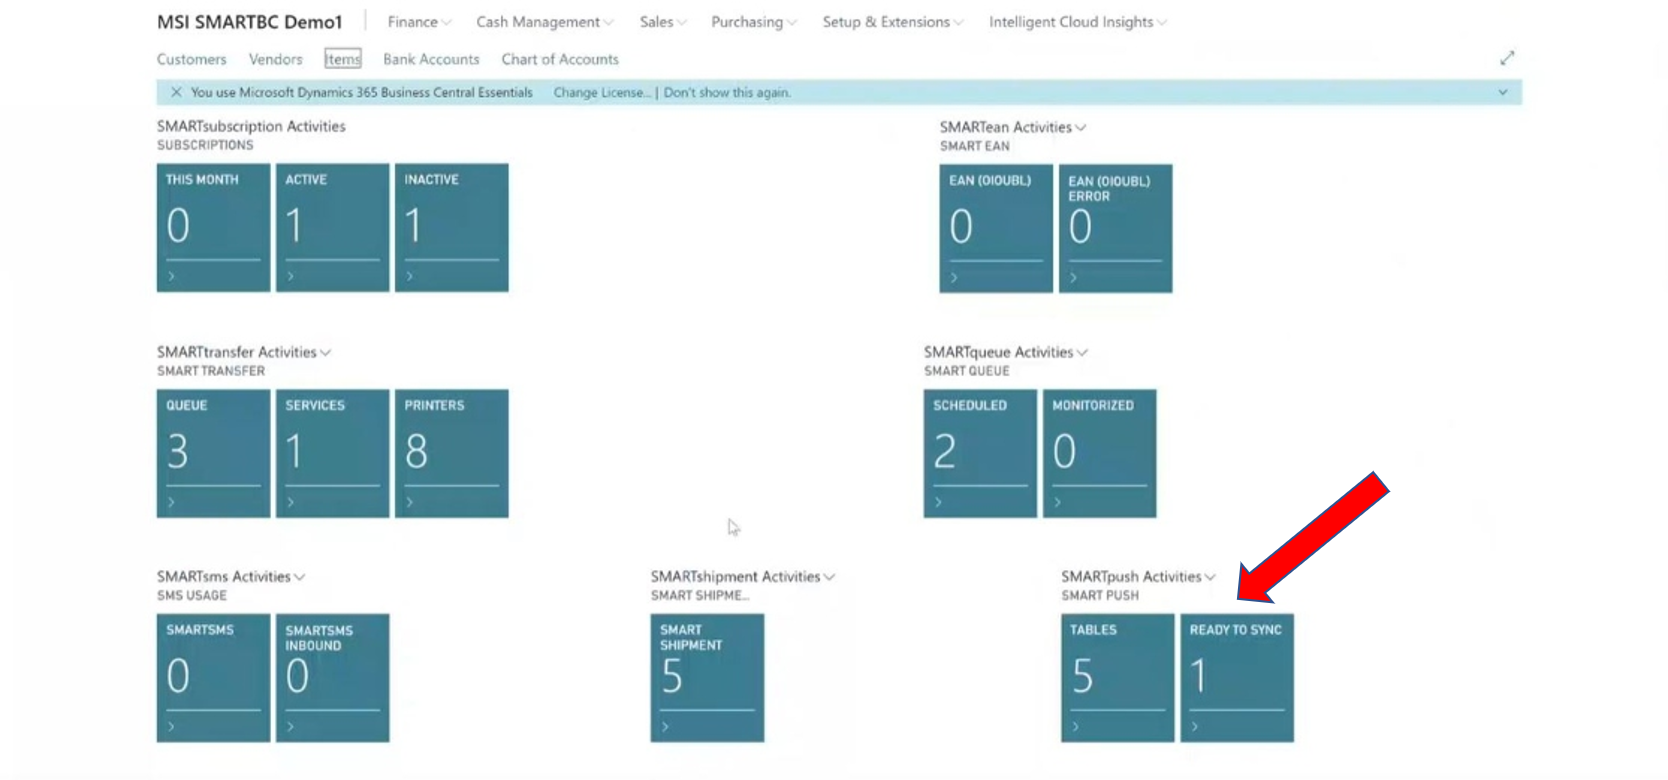Open the Tables tile under SMARTpush
The width and height of the screenshot is (1668, 780).
(x=1118, y=678)
